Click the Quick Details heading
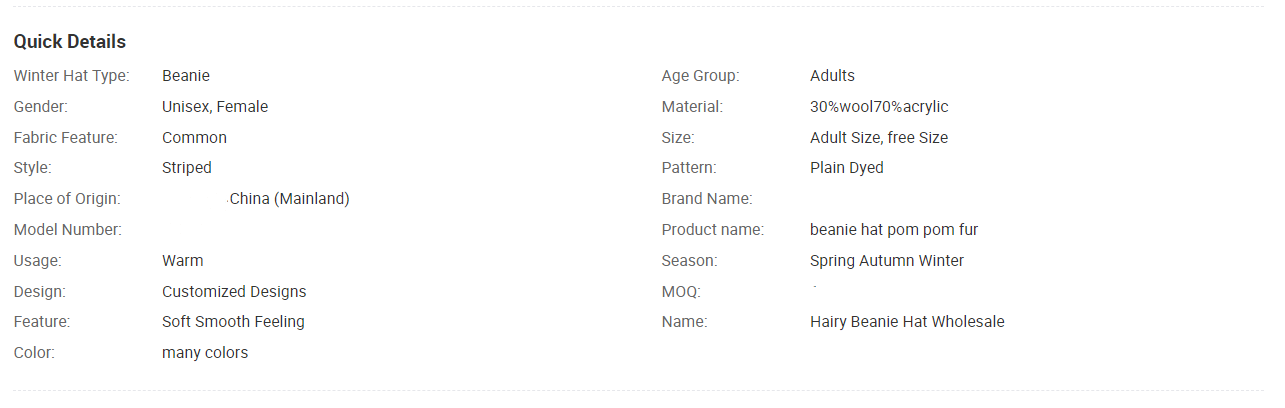The image size is (1285, 408). click(70, 42)
